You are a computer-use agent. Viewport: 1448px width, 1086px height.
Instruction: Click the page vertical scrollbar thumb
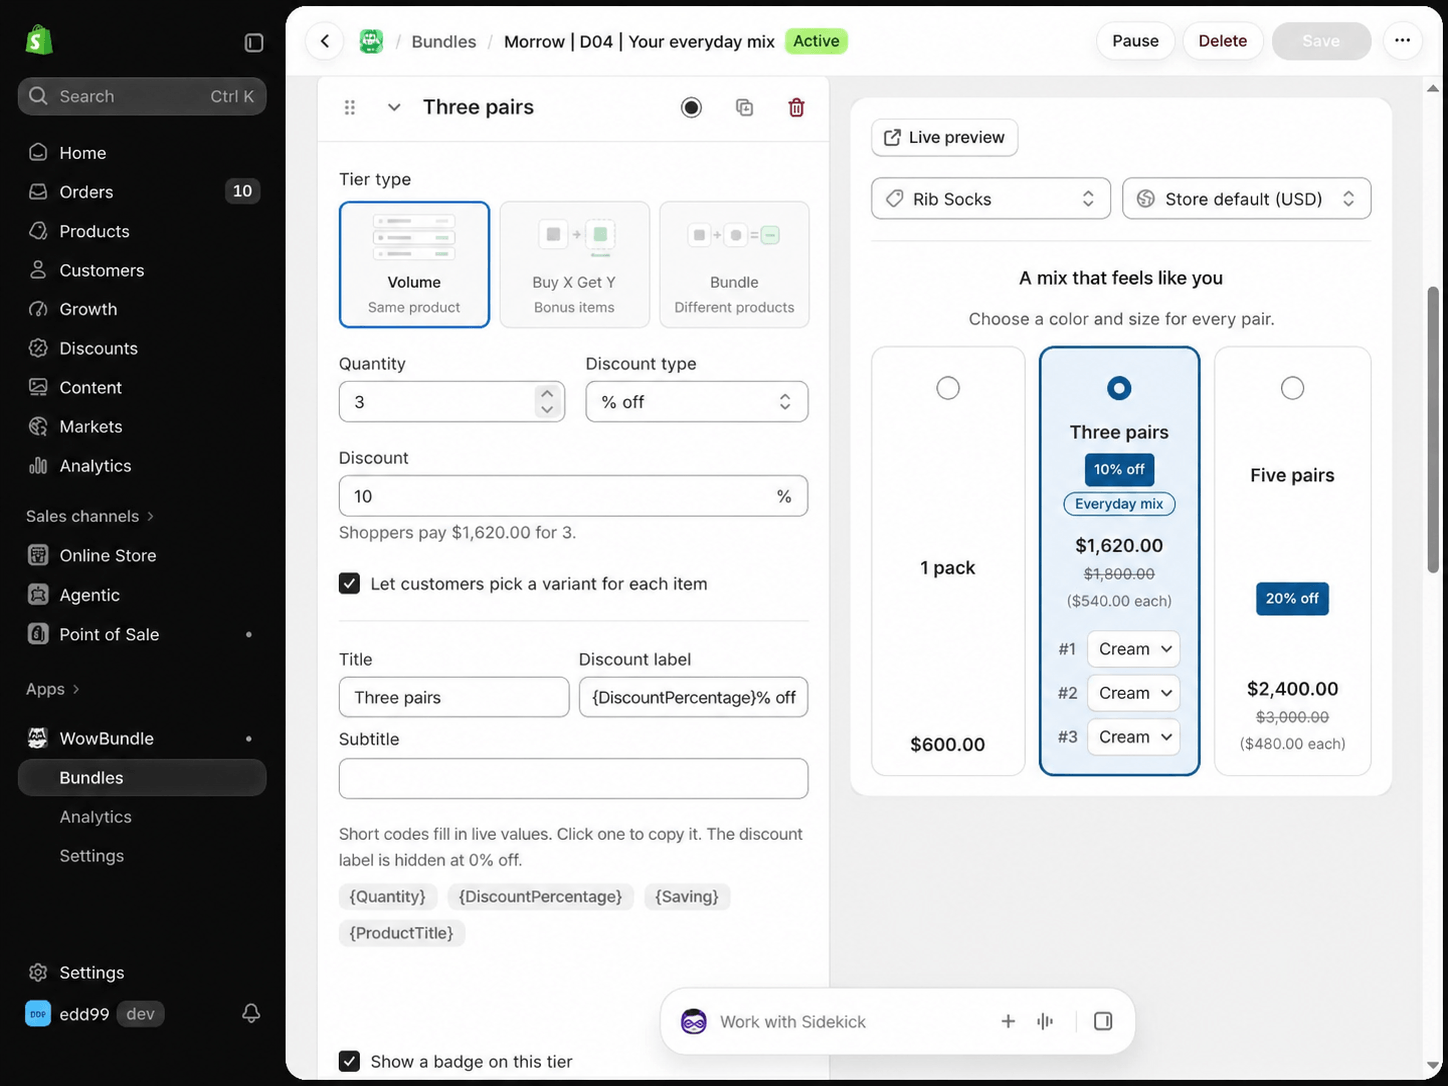pyautogui.click(x=1433, y=430)
